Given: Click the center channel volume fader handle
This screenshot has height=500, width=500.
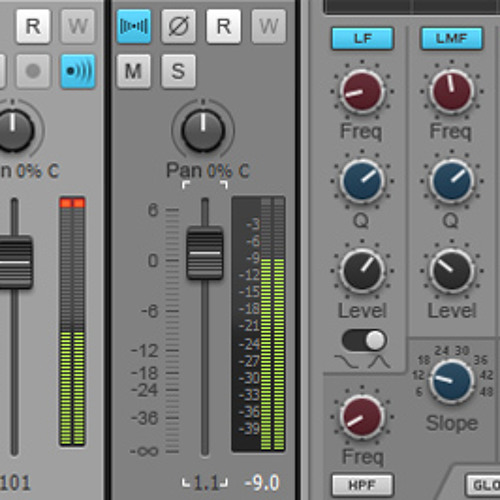Looking at the screenshot, I should coord(205,253).
